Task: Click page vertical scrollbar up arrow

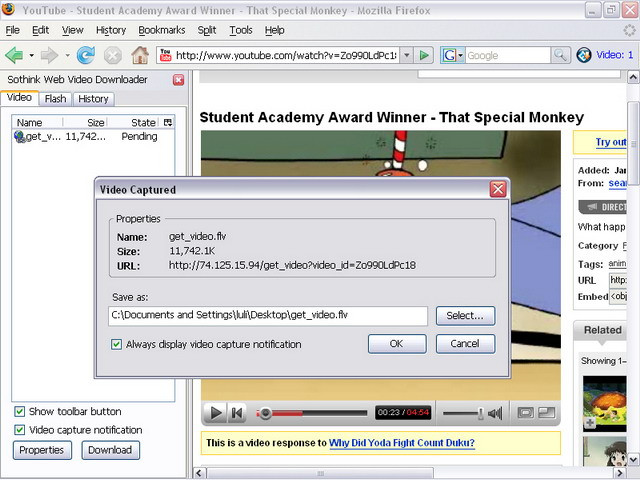Action: 633,77
